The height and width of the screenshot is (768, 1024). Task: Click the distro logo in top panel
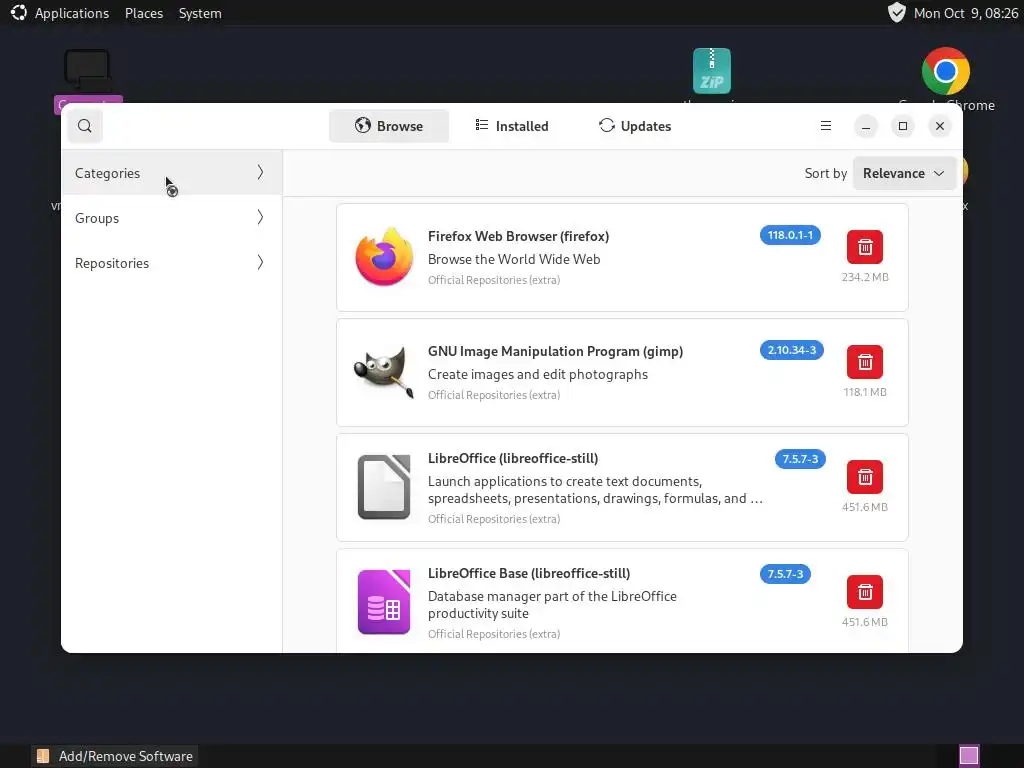tap(18, 12)
